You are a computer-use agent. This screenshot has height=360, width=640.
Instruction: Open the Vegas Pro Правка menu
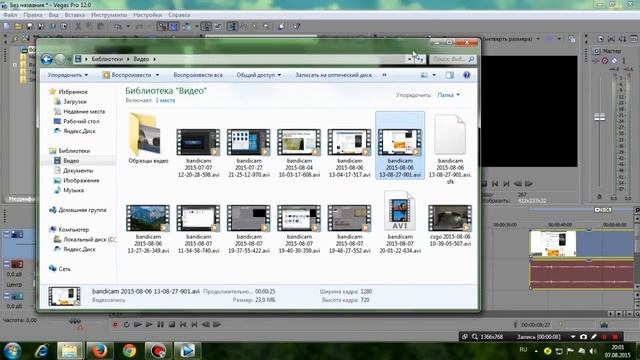(33, 15)
